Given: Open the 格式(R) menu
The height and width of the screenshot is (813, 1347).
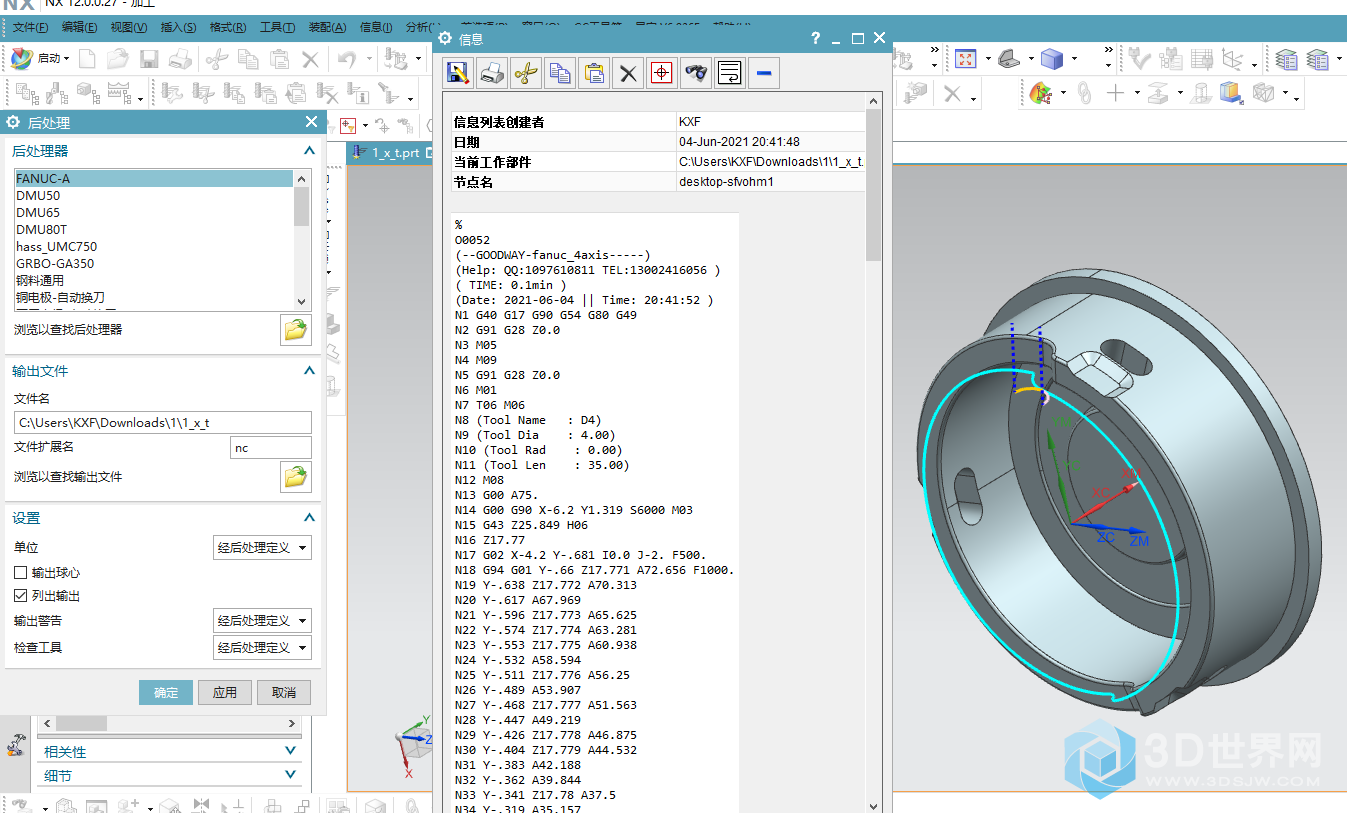Looking at the screenshot, I should click(x=228, y=27).
